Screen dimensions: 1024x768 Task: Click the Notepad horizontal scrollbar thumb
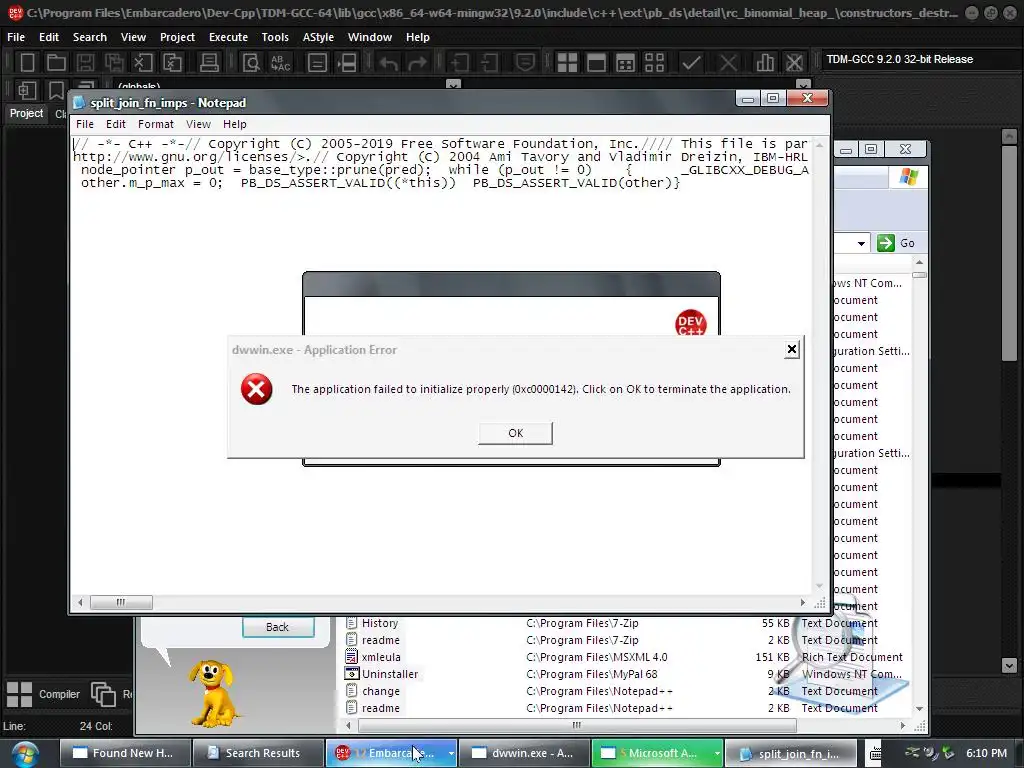pos(121,602)
